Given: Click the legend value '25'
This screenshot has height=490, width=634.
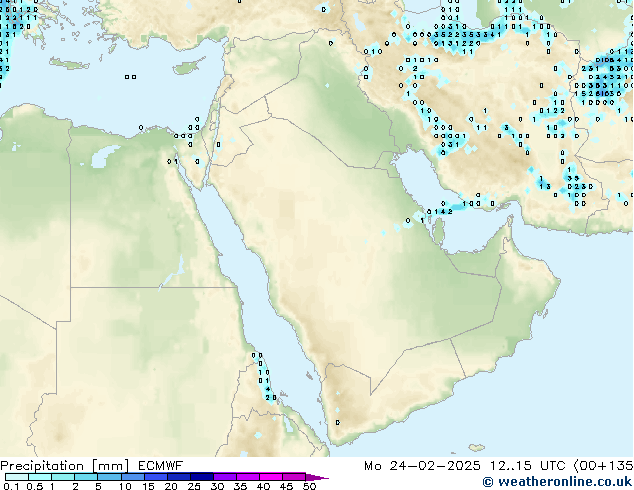Looking at the screenshot, I should click(194, 486).
